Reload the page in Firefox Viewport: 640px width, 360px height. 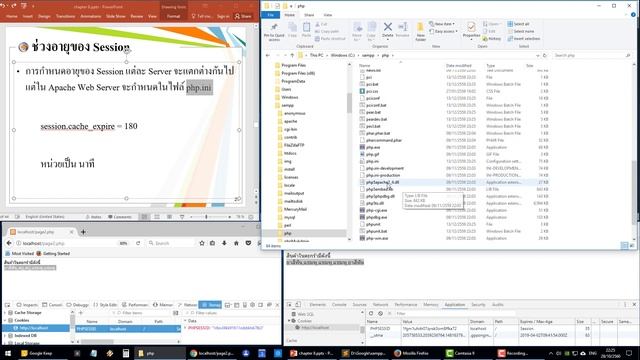coord(138,243)
